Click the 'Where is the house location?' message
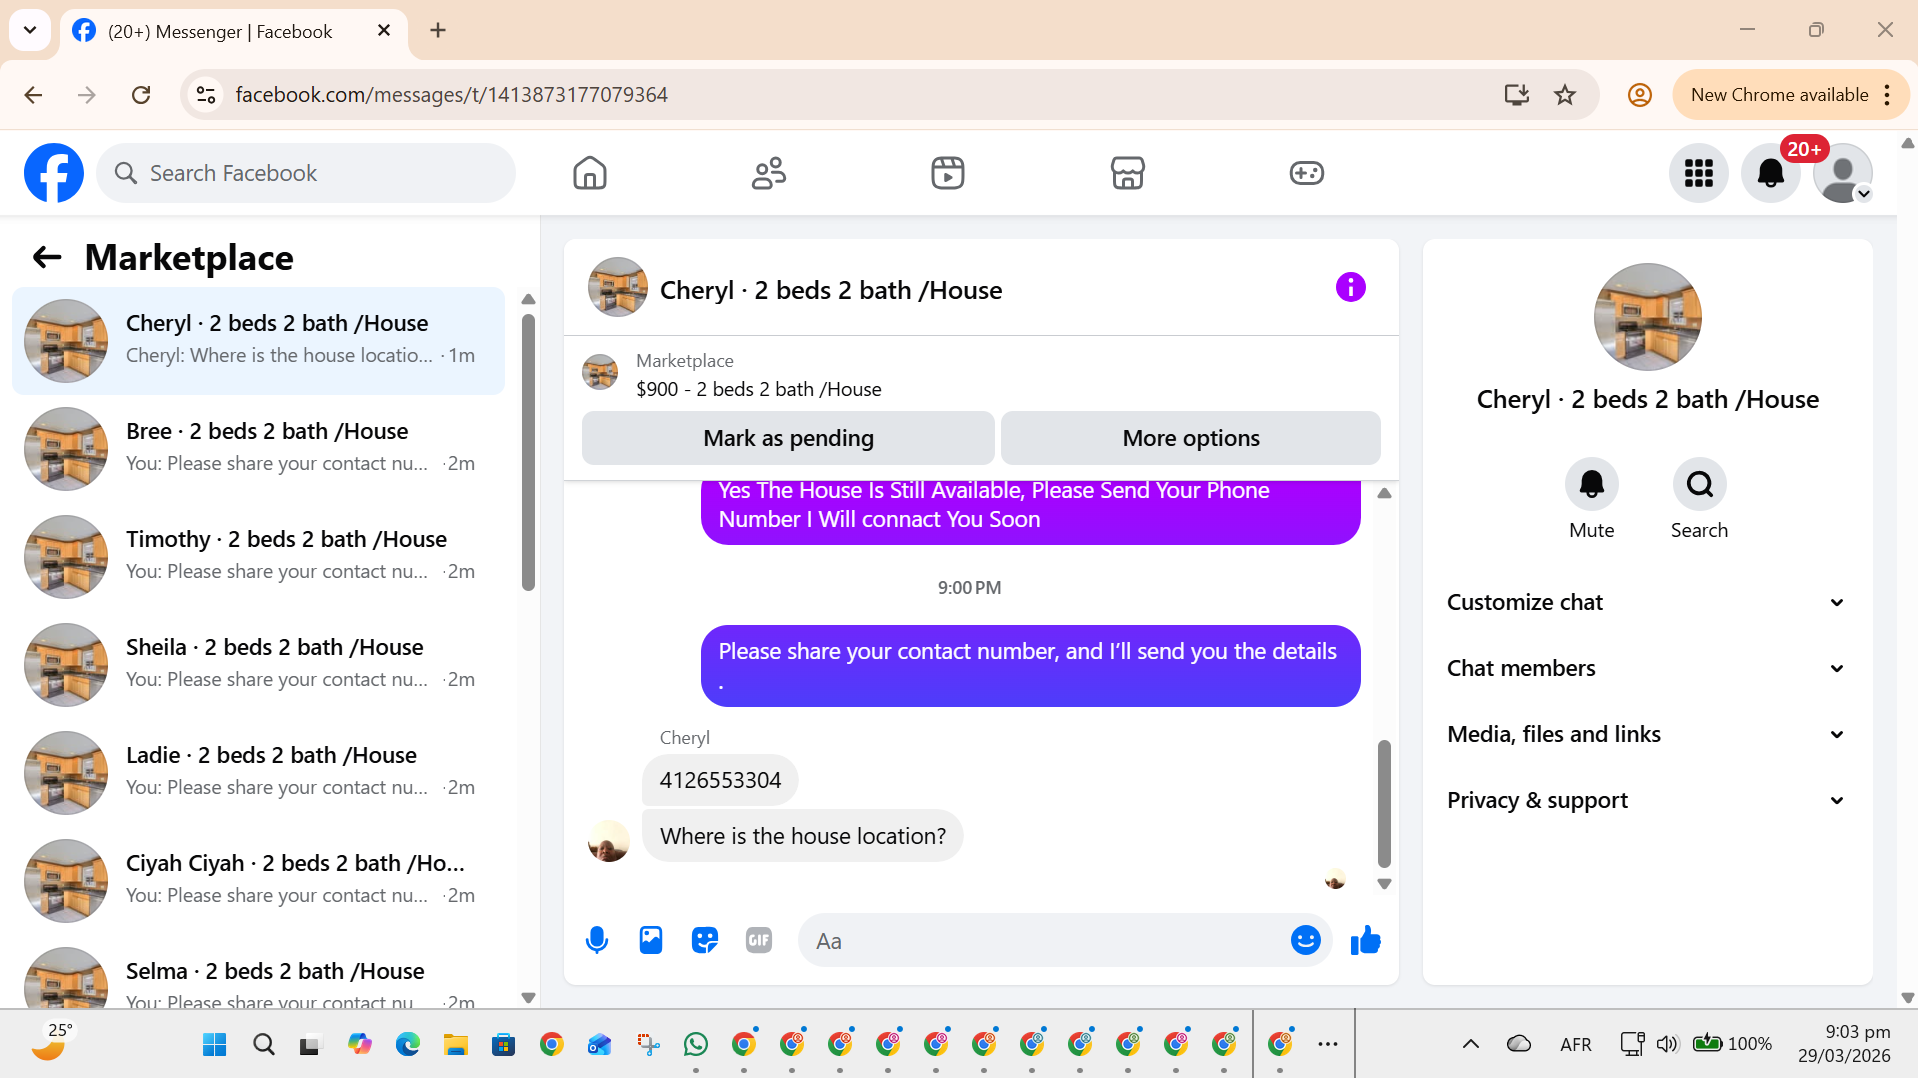Image resolution: width=1918 pixels, height=1078 pixels. click(802, 836)
